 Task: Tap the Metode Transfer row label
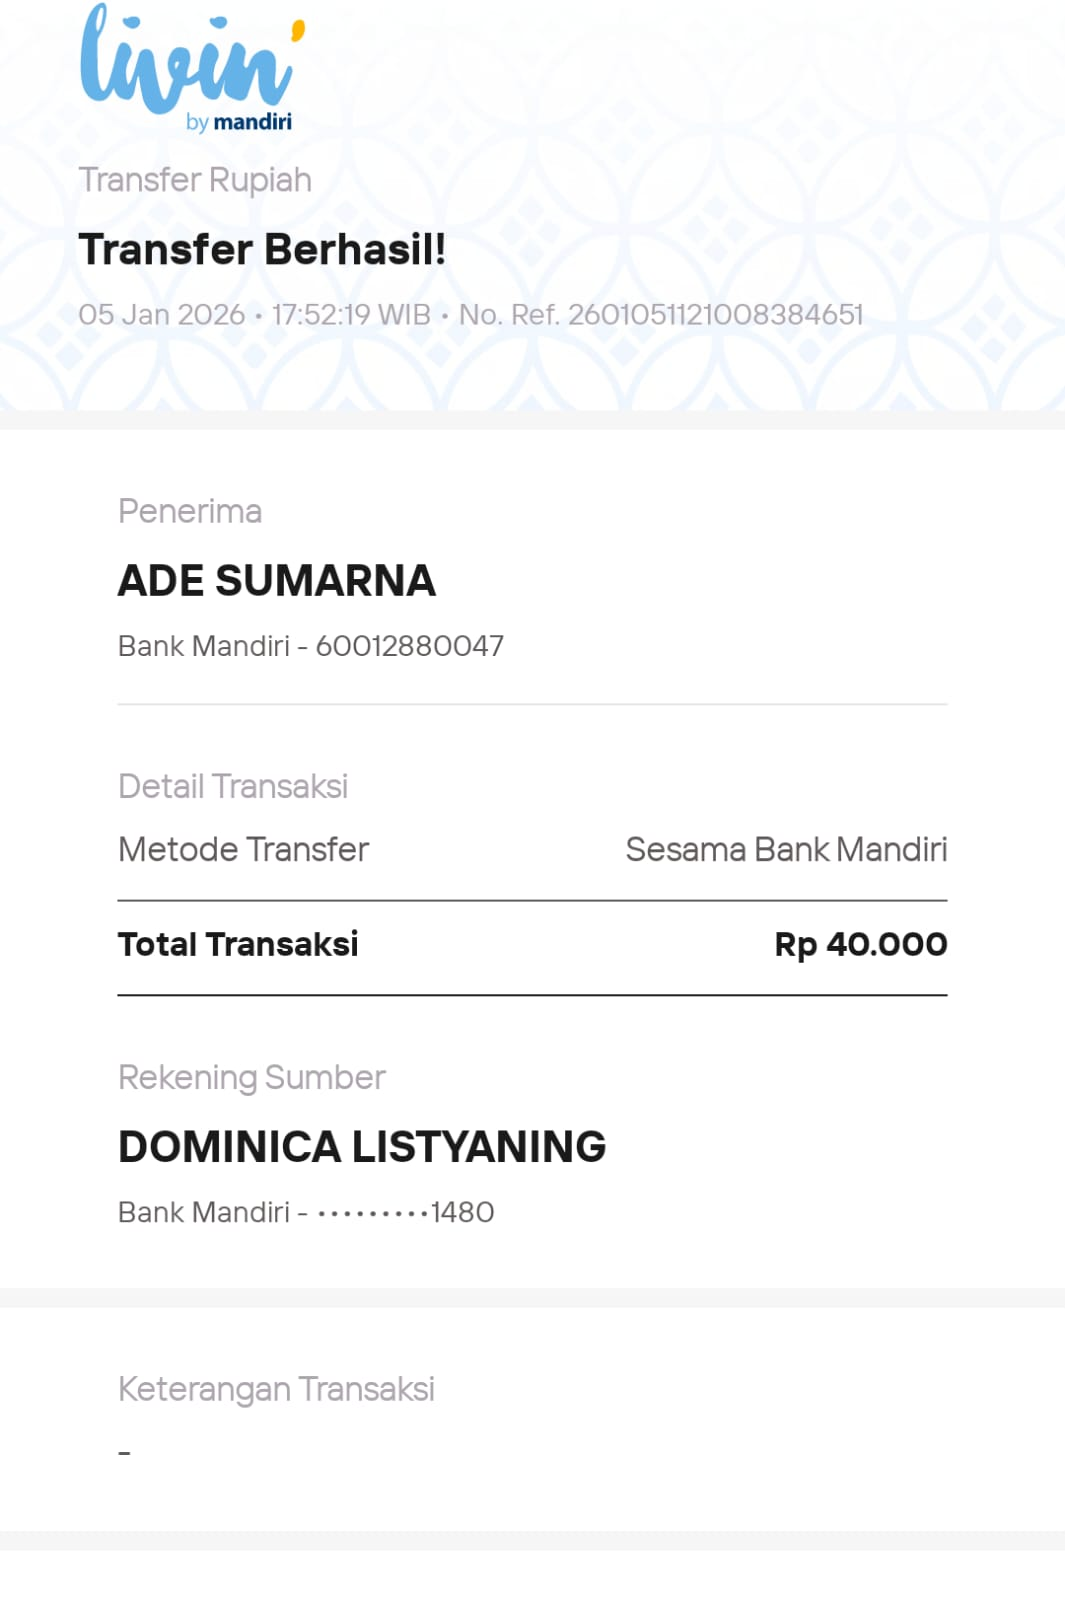243,850
